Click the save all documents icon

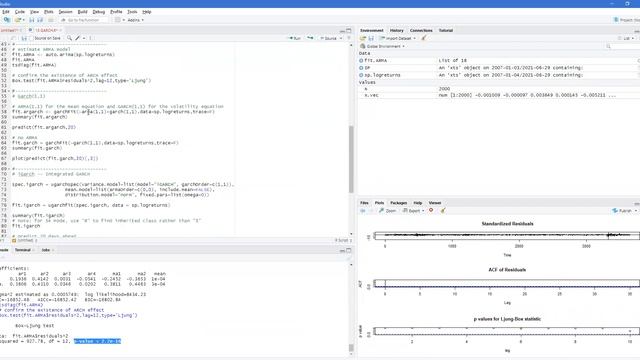point(40,20)
